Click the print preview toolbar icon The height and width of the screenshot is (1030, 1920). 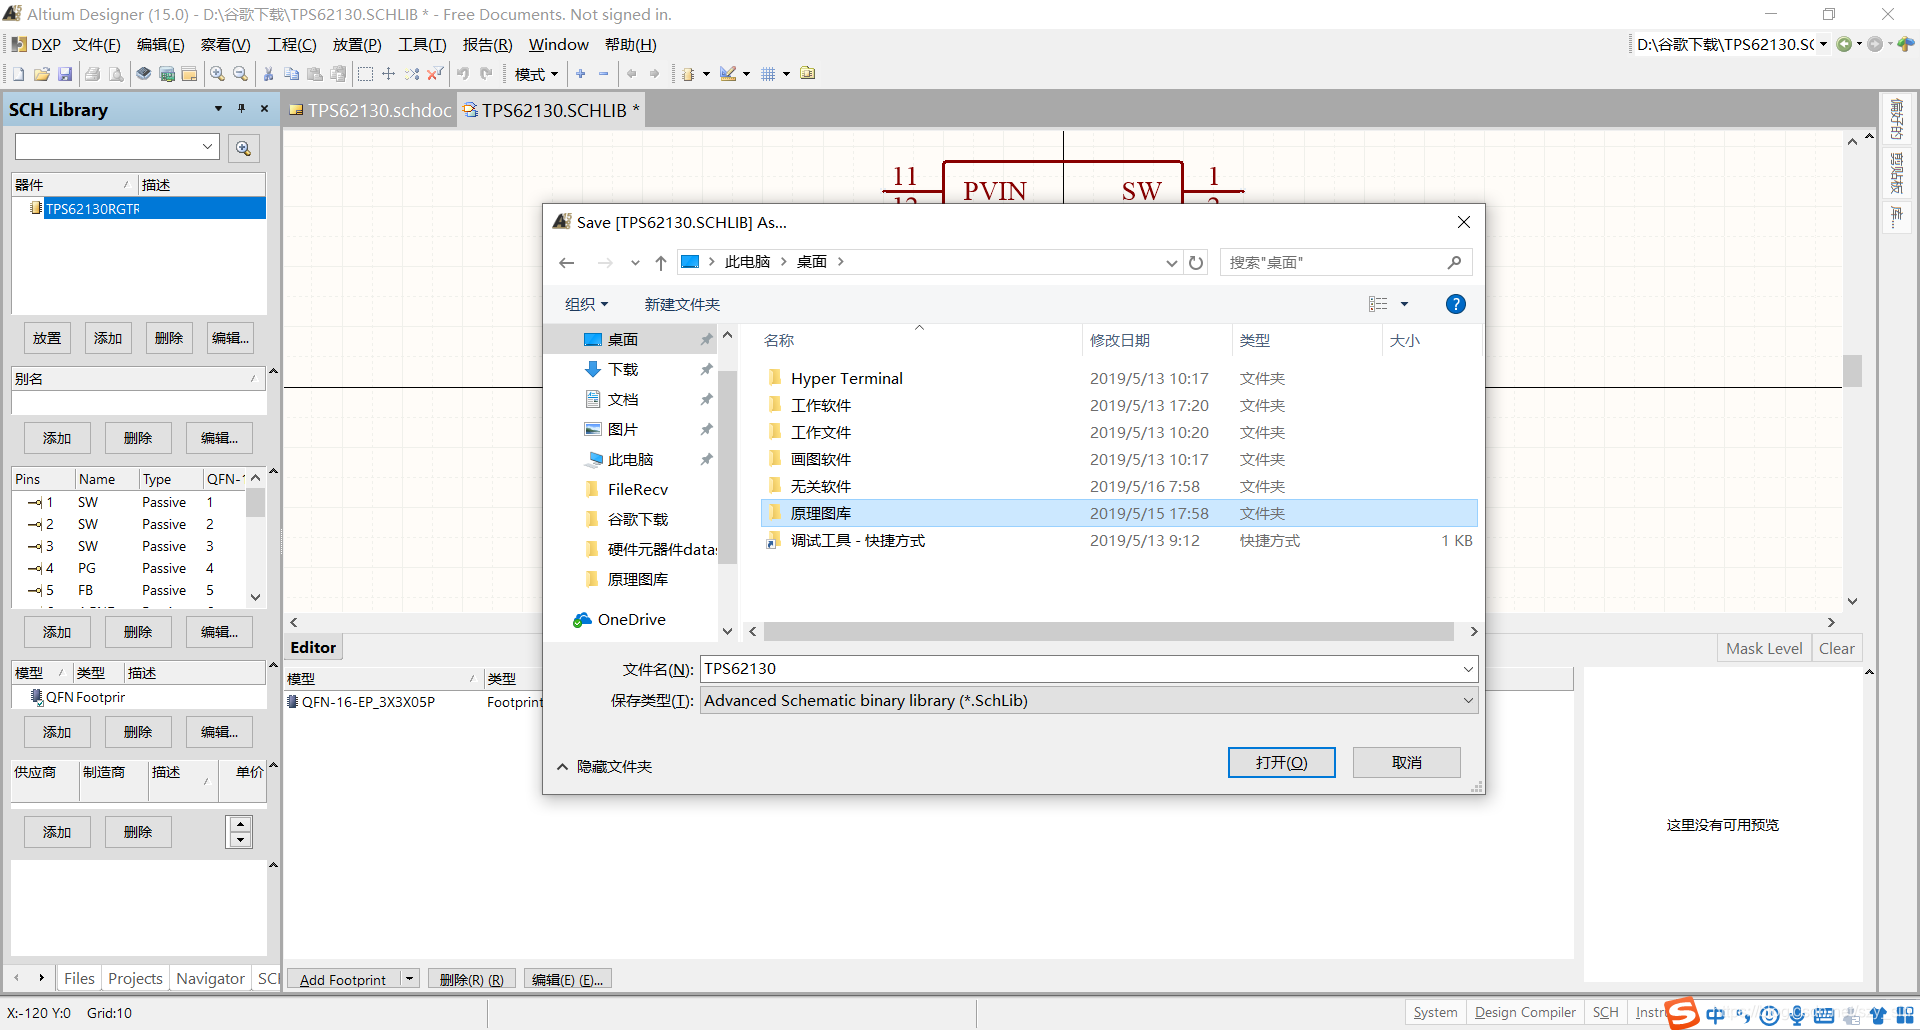tap(116, 74)
